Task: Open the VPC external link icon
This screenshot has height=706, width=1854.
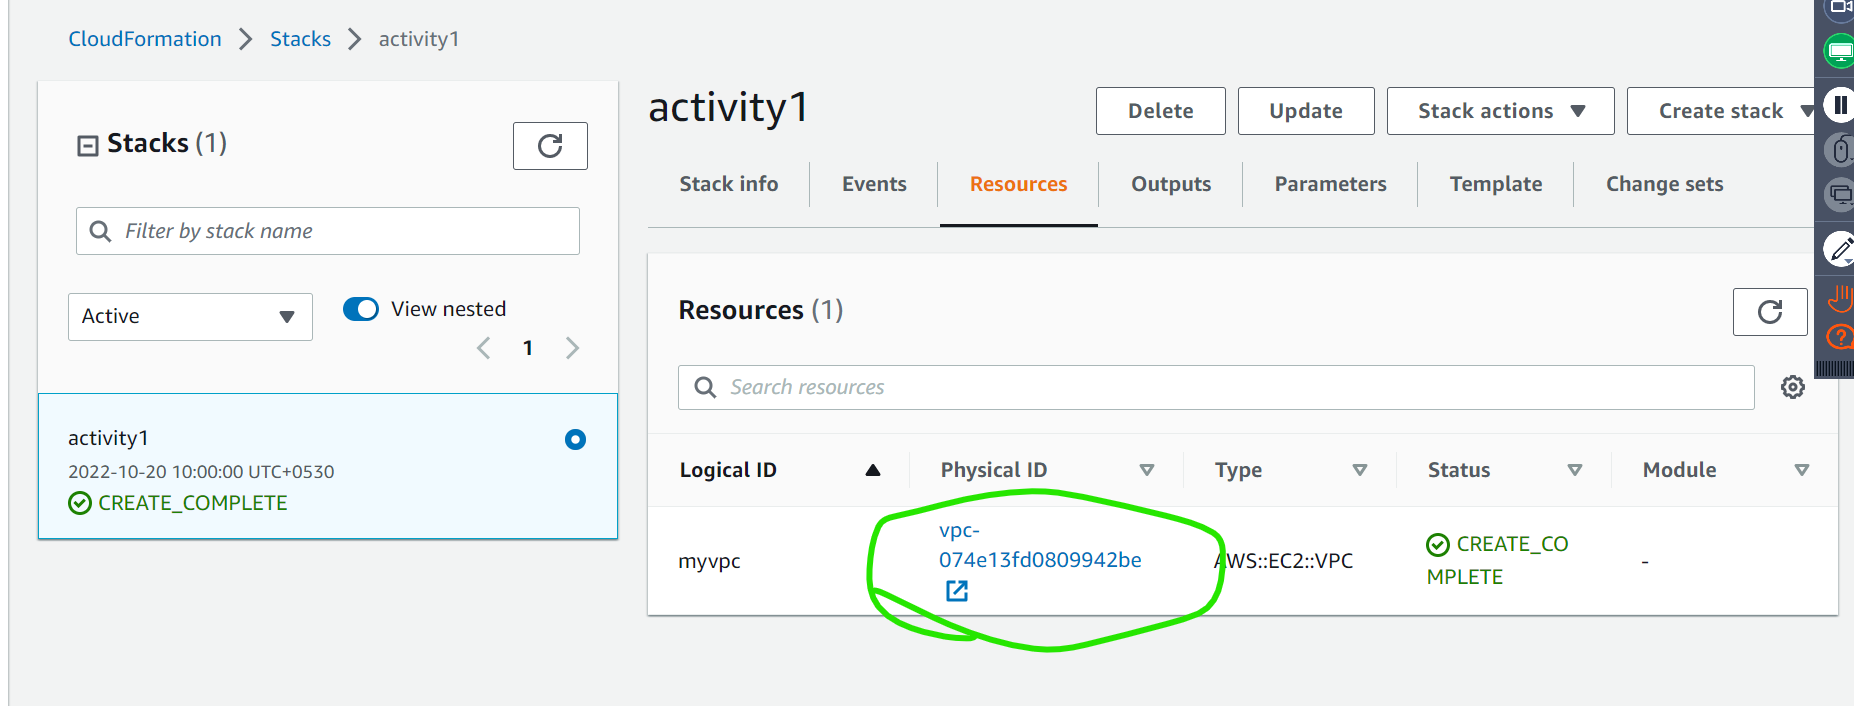Action: (x=957, y=591)
